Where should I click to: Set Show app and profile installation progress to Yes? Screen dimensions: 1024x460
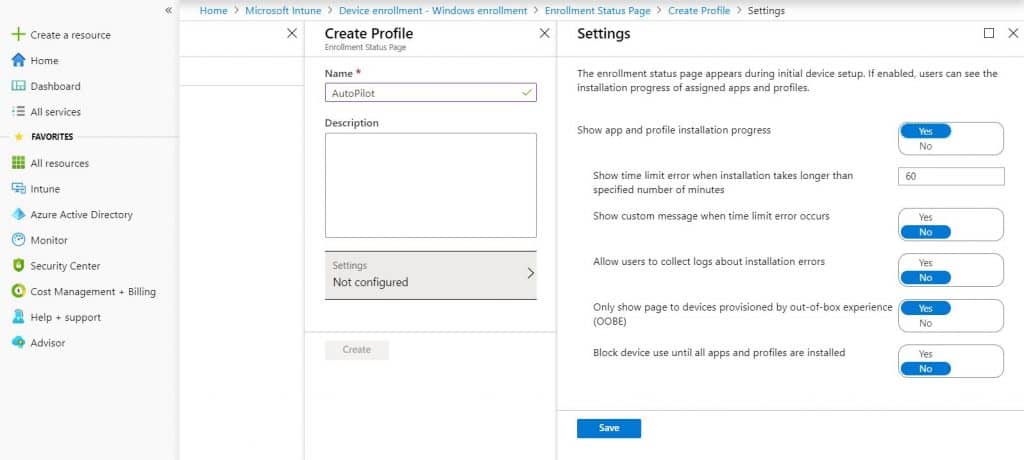pos(925,131)
